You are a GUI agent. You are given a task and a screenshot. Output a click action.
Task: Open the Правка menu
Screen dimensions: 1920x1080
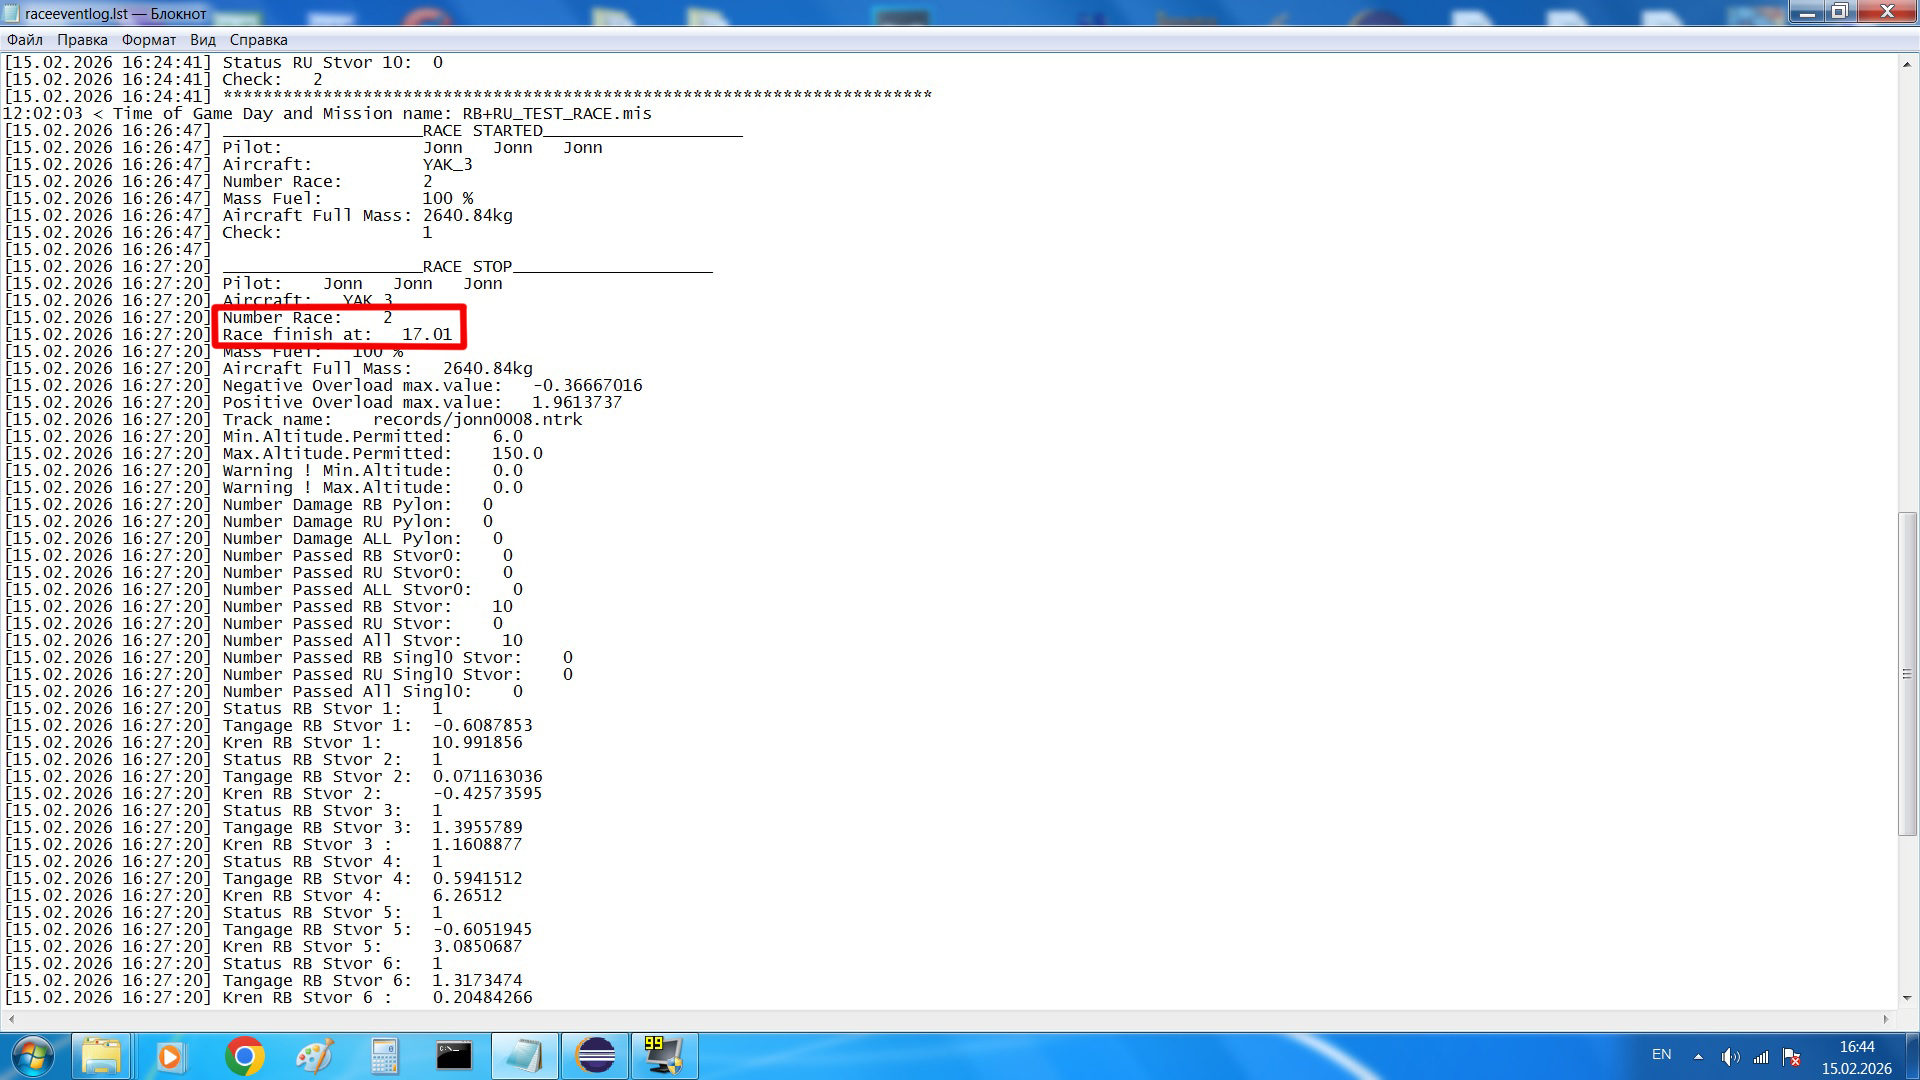82,40
